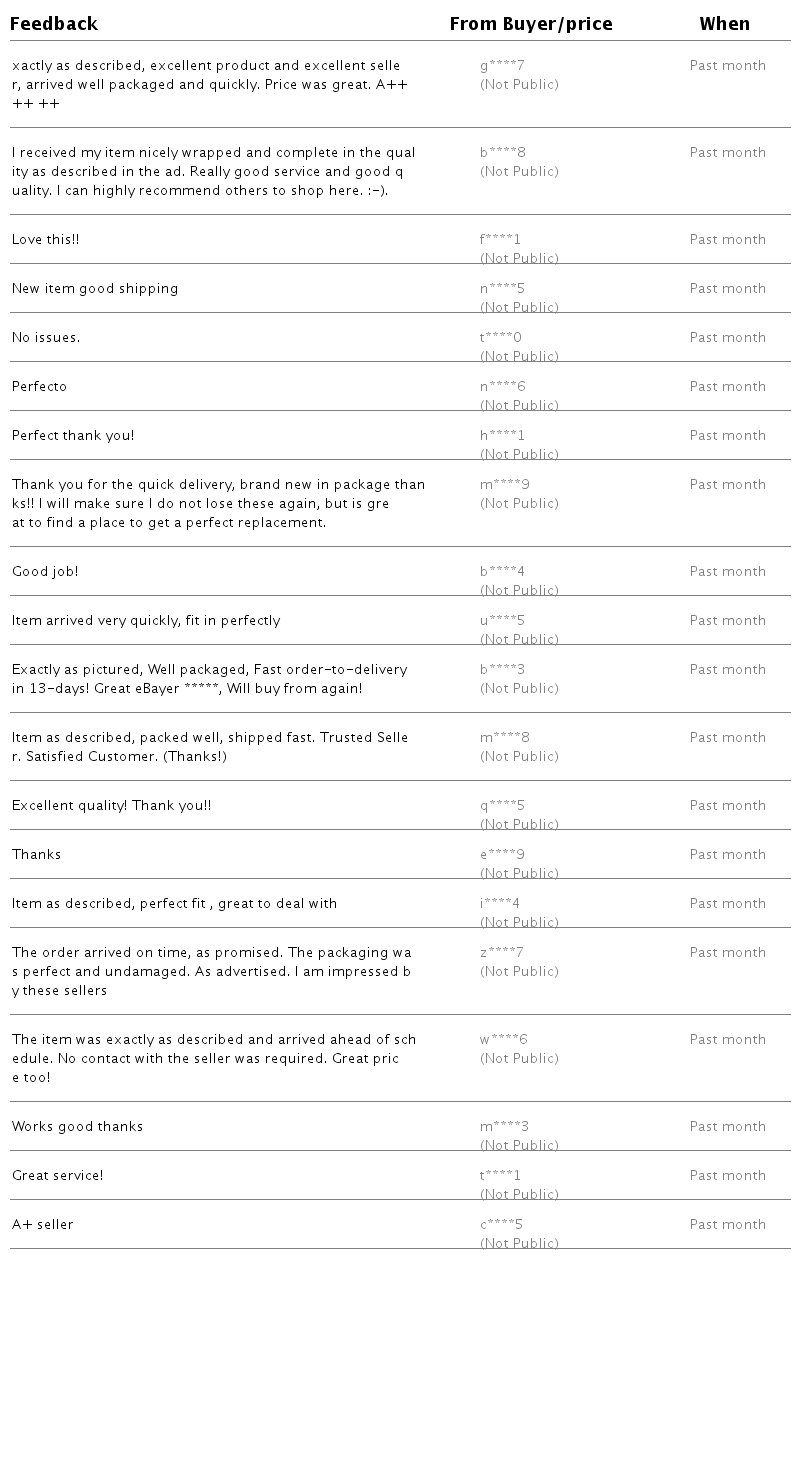
Task: Click the From Buyer/price column header
Action: 531,23
